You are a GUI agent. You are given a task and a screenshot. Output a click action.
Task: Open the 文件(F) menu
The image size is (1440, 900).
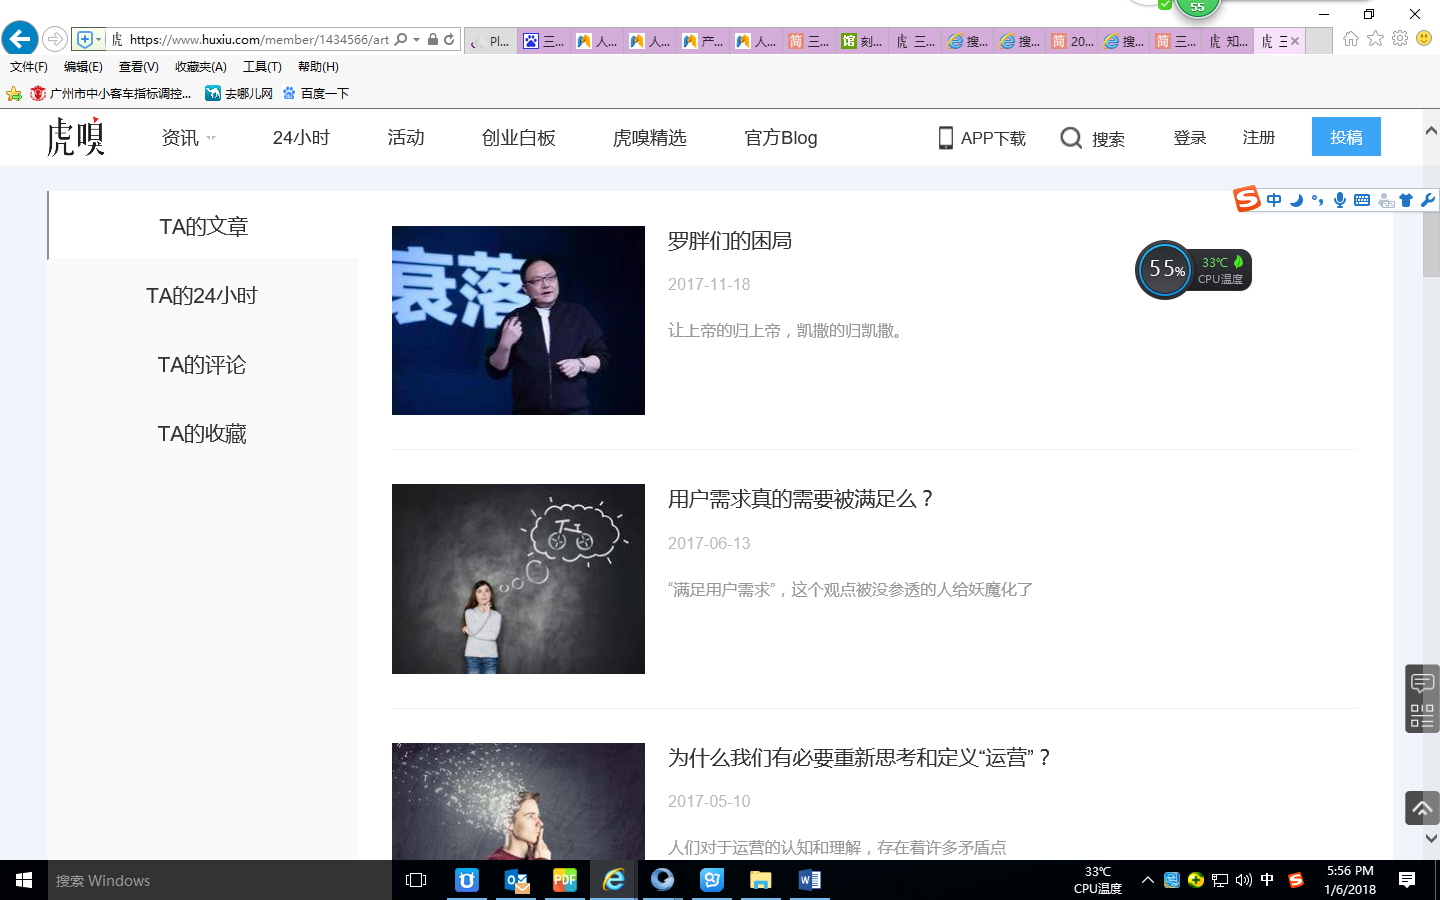(29, 67)
